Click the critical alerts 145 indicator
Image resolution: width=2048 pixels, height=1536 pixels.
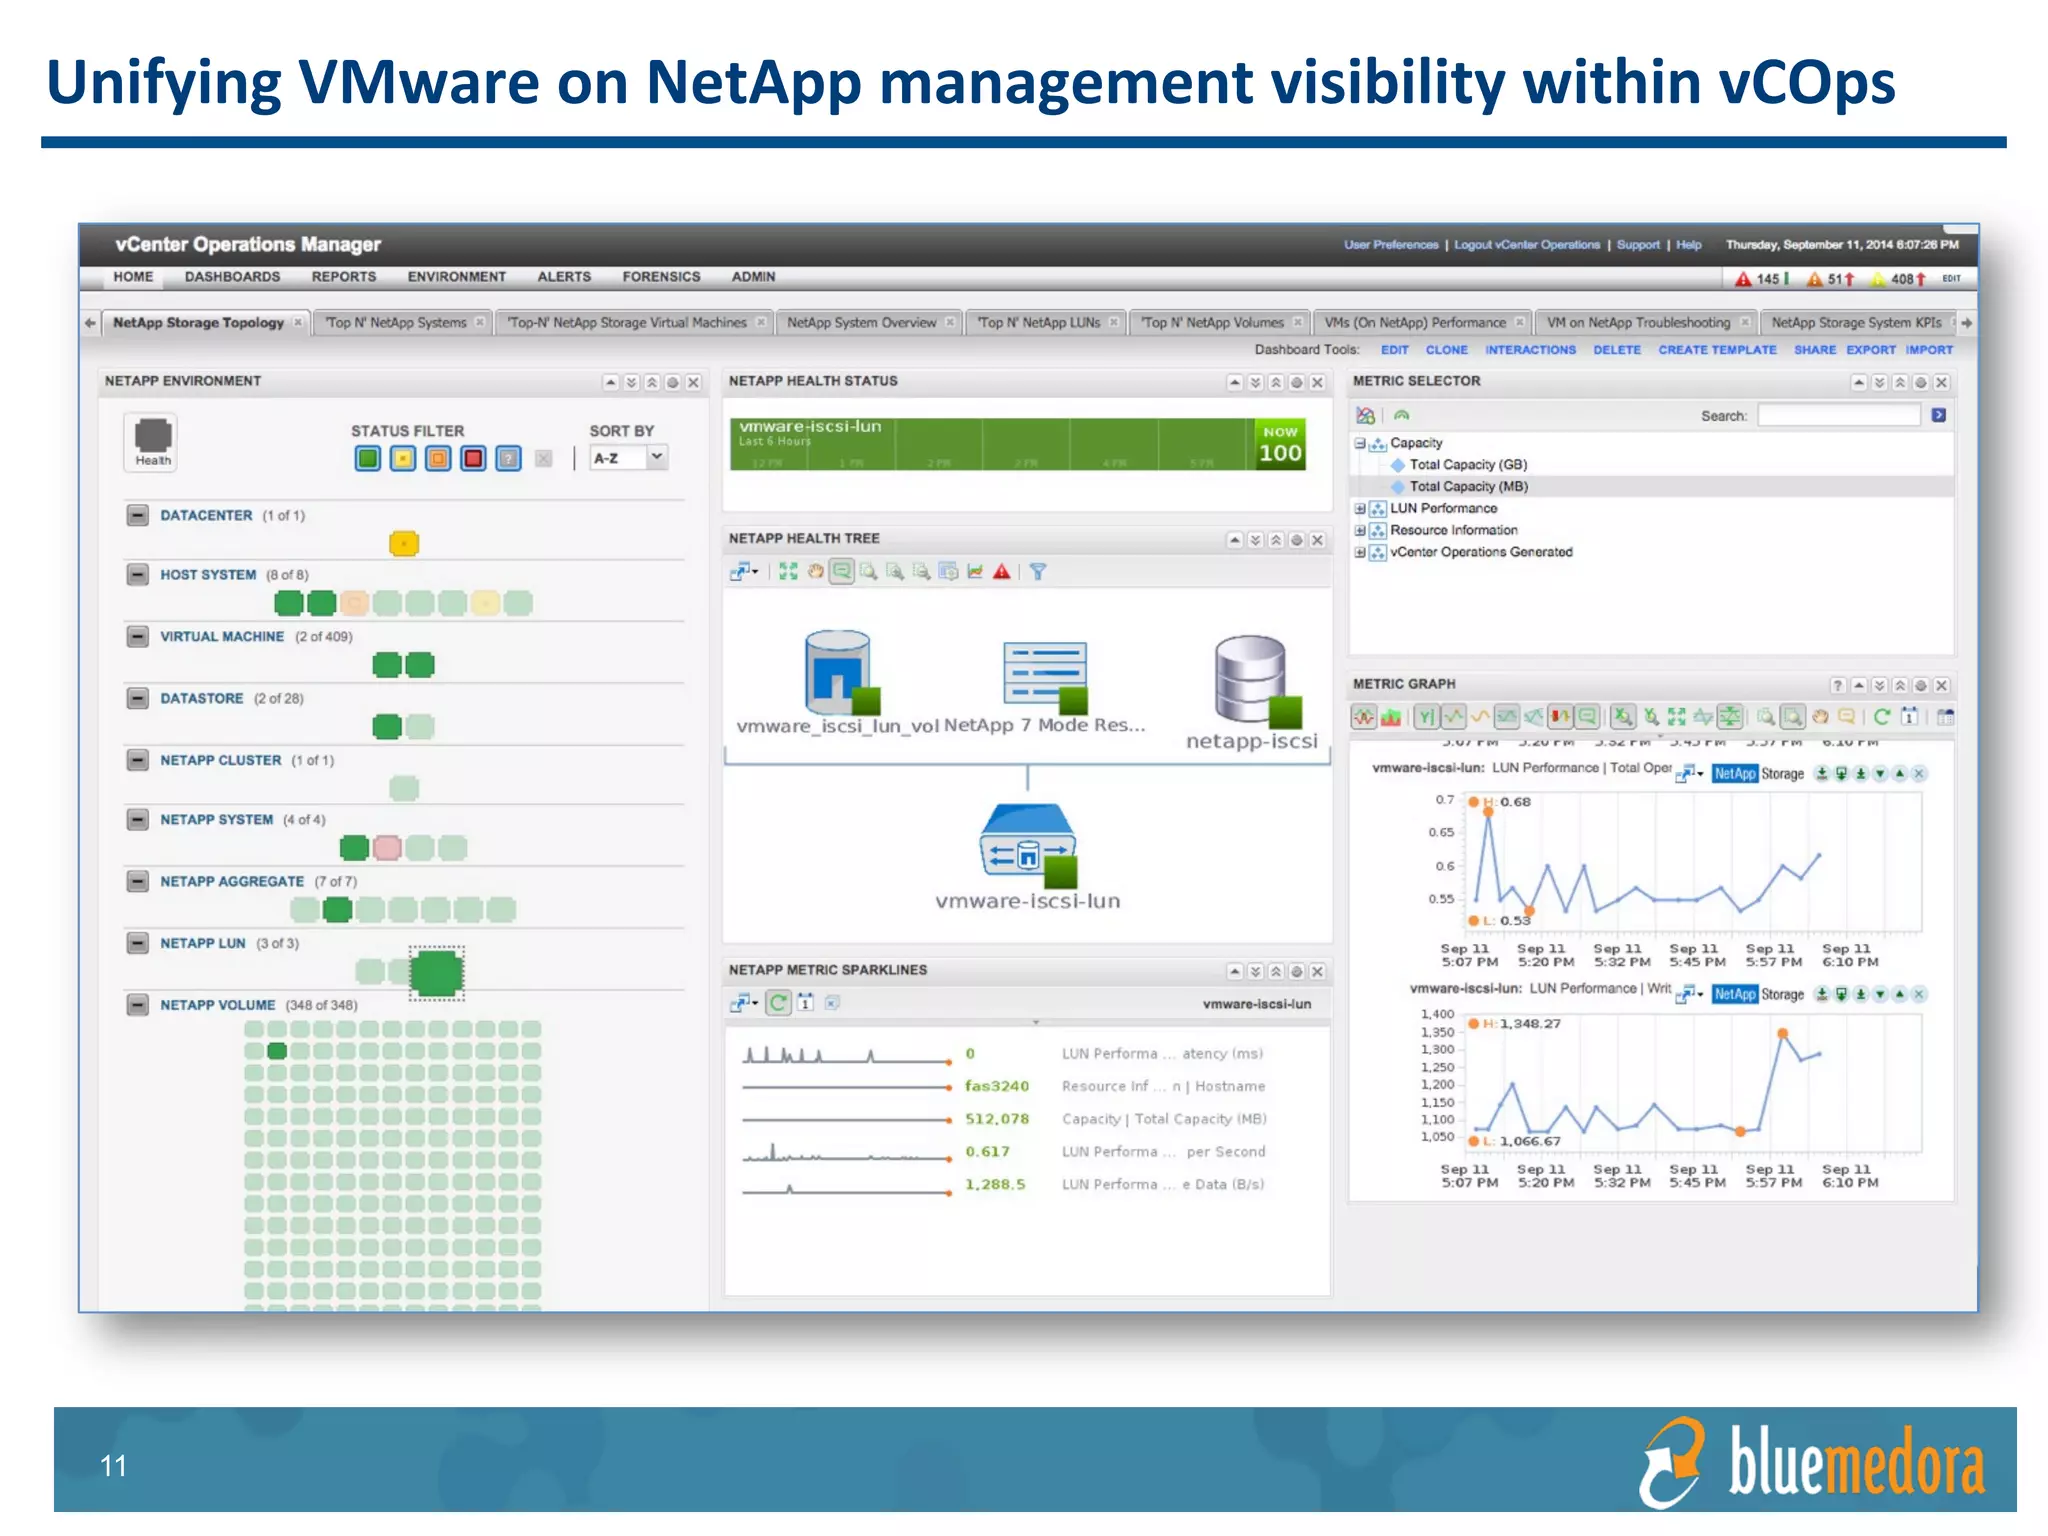[1761, 279]
